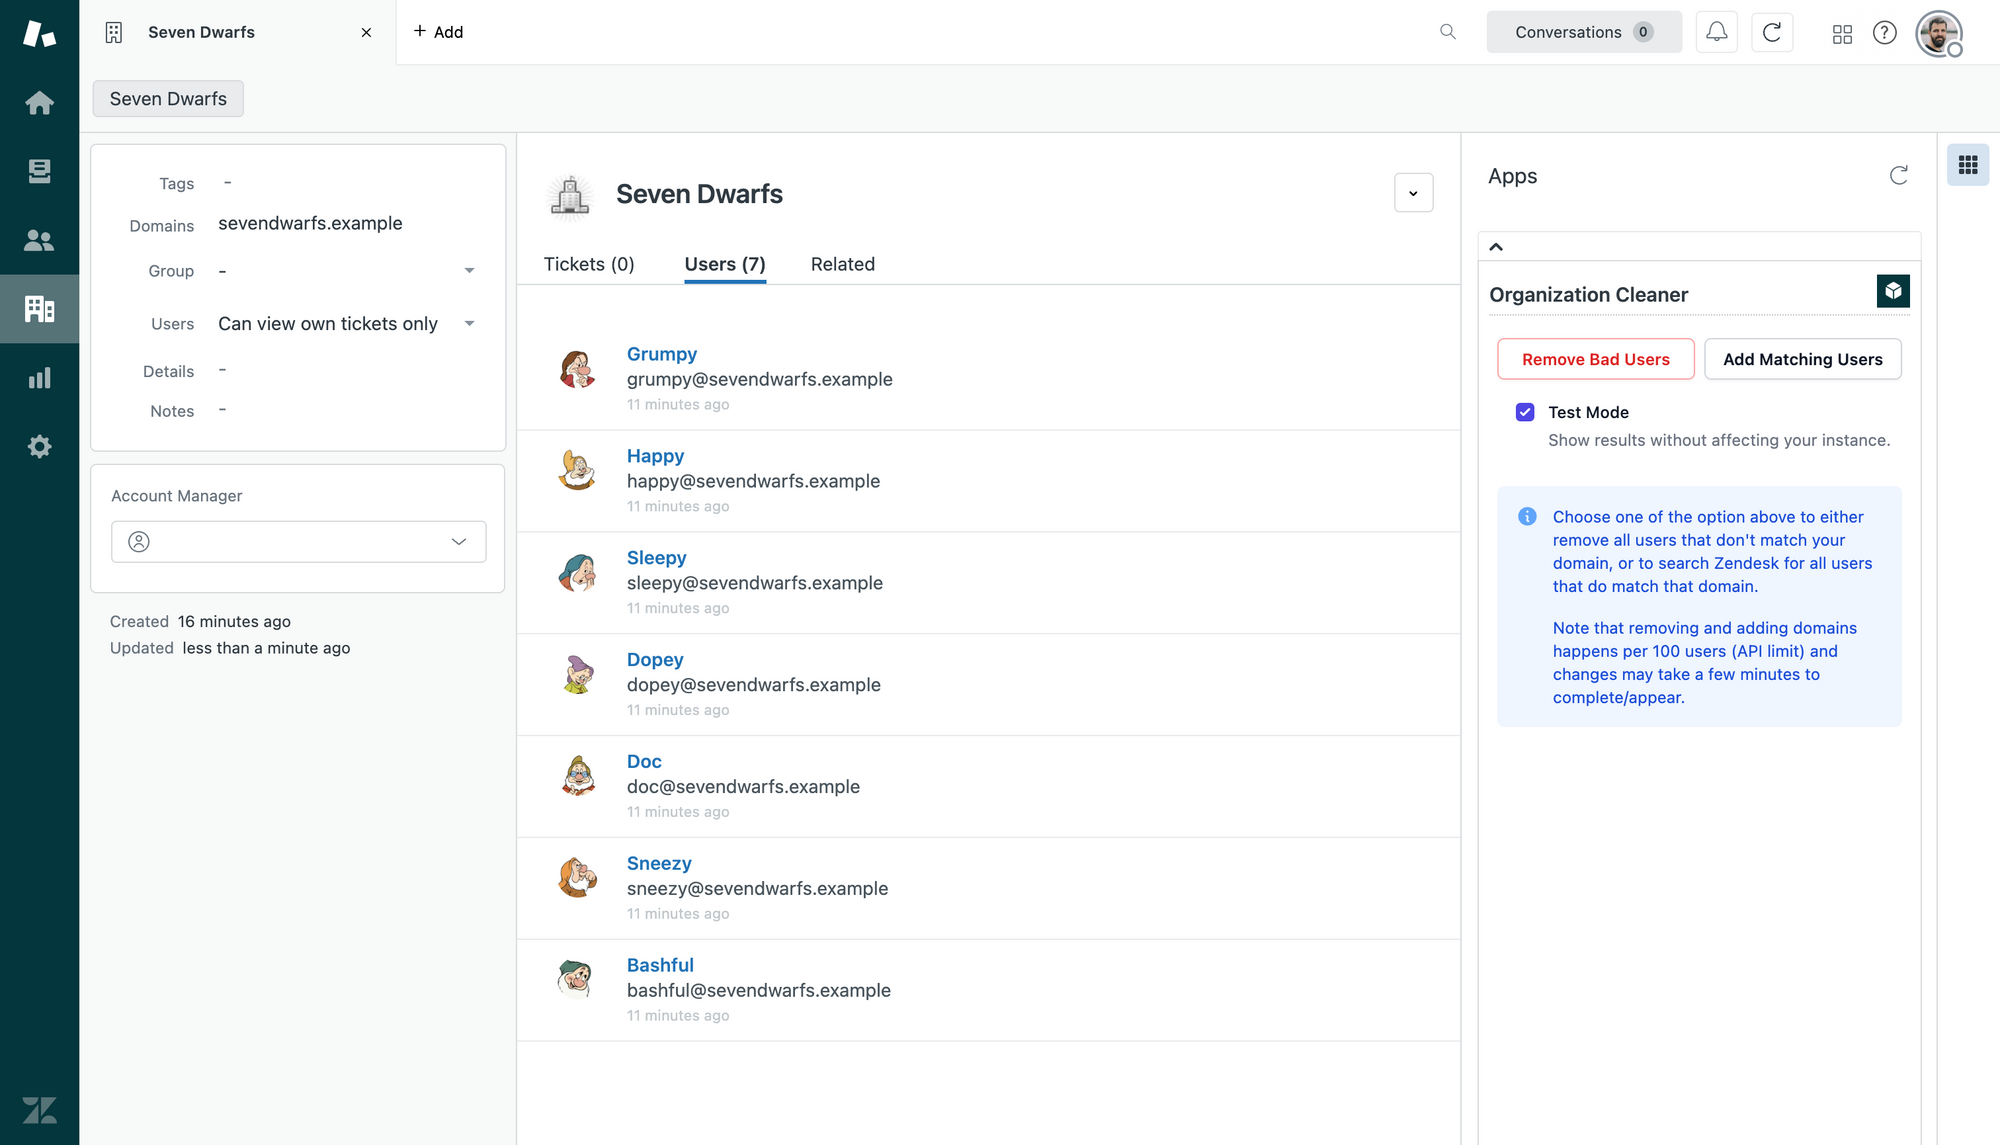
Task: Click Dopey's avatar thumbnail
Action: 577,675
